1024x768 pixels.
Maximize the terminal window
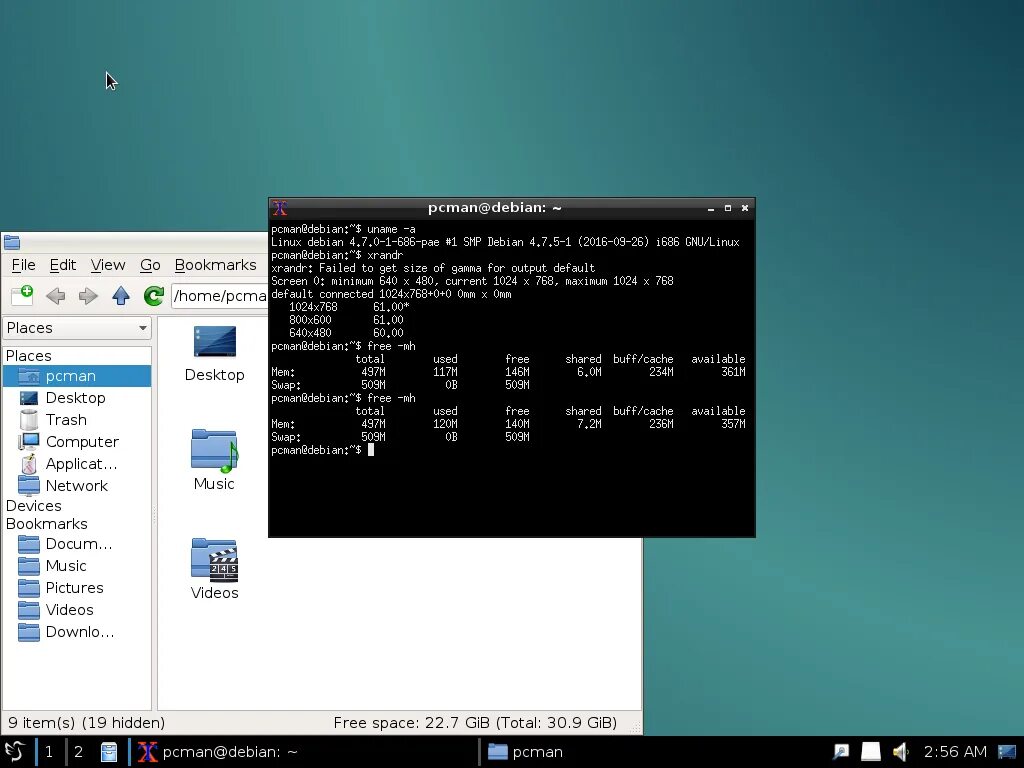(728, 208)
